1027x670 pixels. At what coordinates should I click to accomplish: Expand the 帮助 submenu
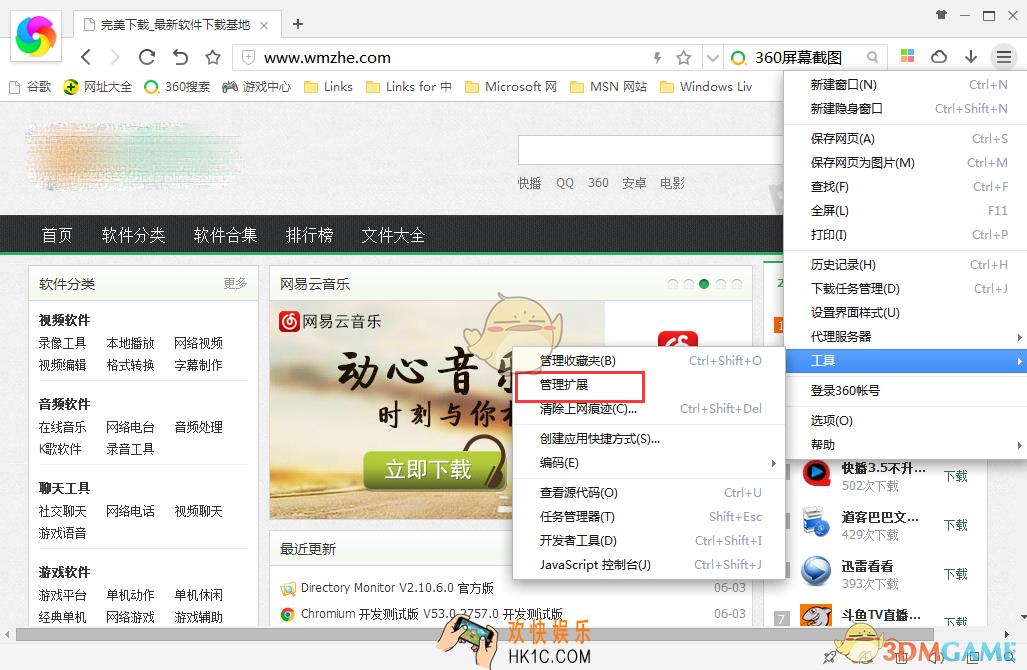[906, 445]
